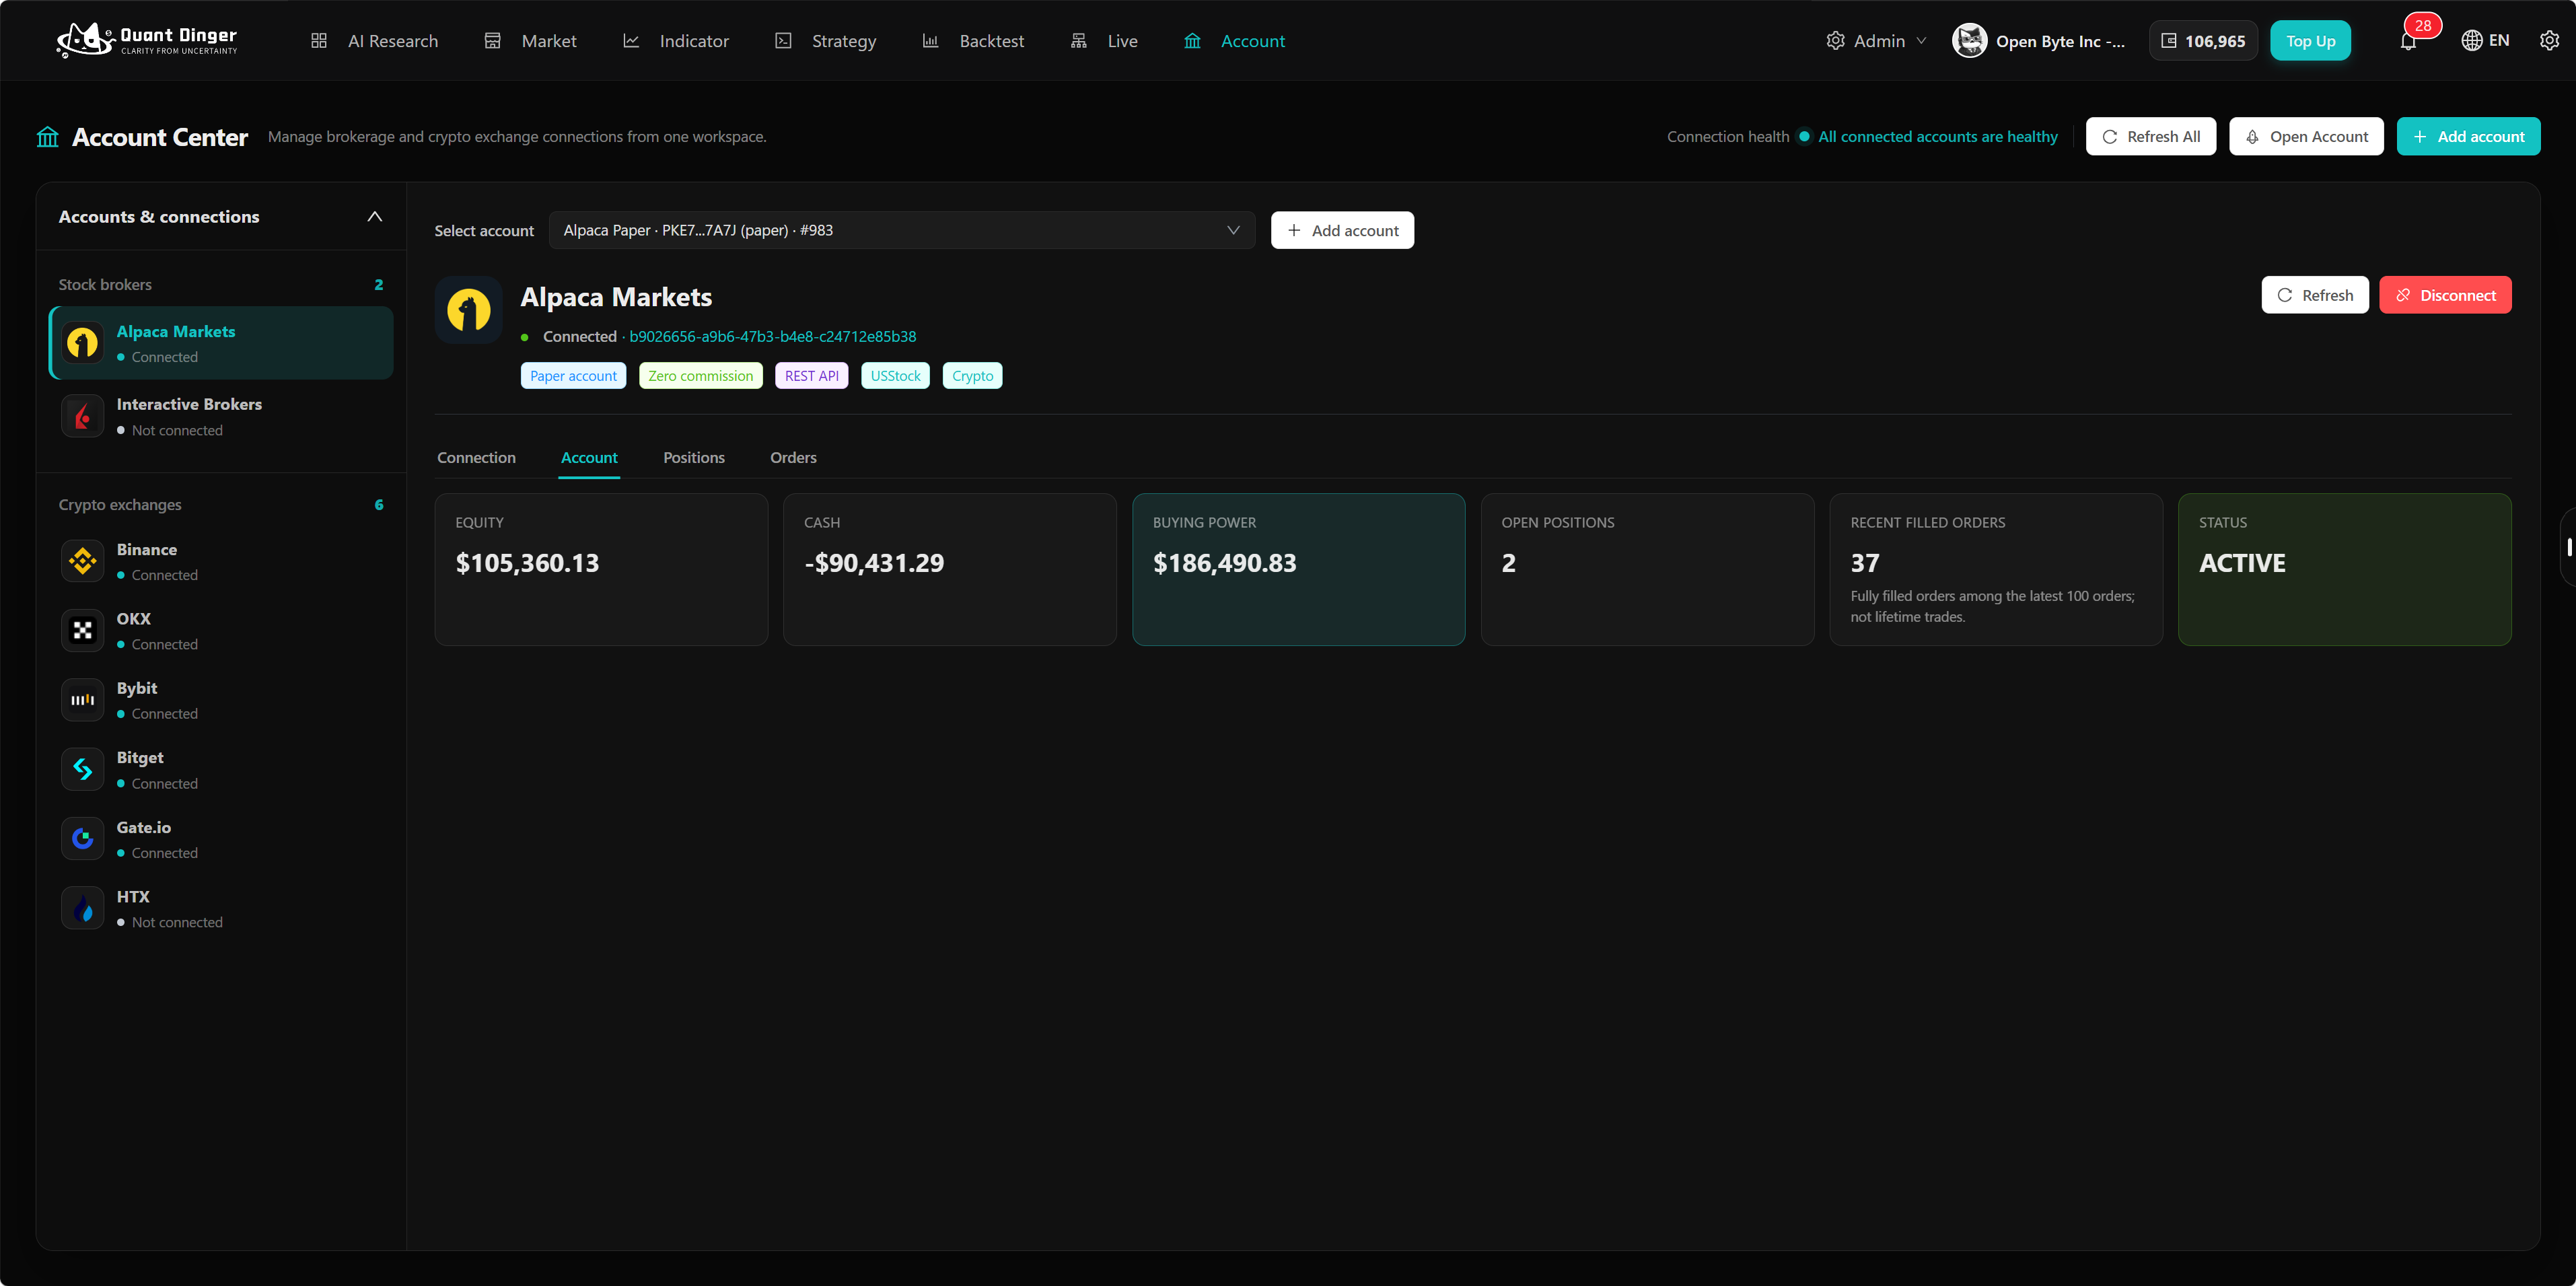Click the Bybit logo icon

coord(83,700)
